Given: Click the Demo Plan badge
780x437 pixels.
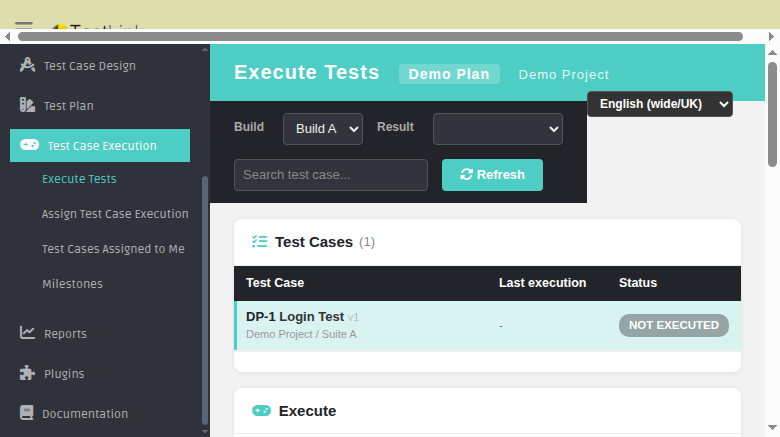Looking at the screenshot, I should click(x=449, y=74).
